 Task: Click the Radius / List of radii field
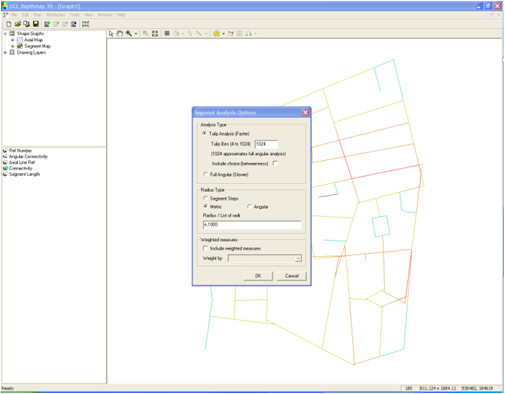(x=252, y=224)
